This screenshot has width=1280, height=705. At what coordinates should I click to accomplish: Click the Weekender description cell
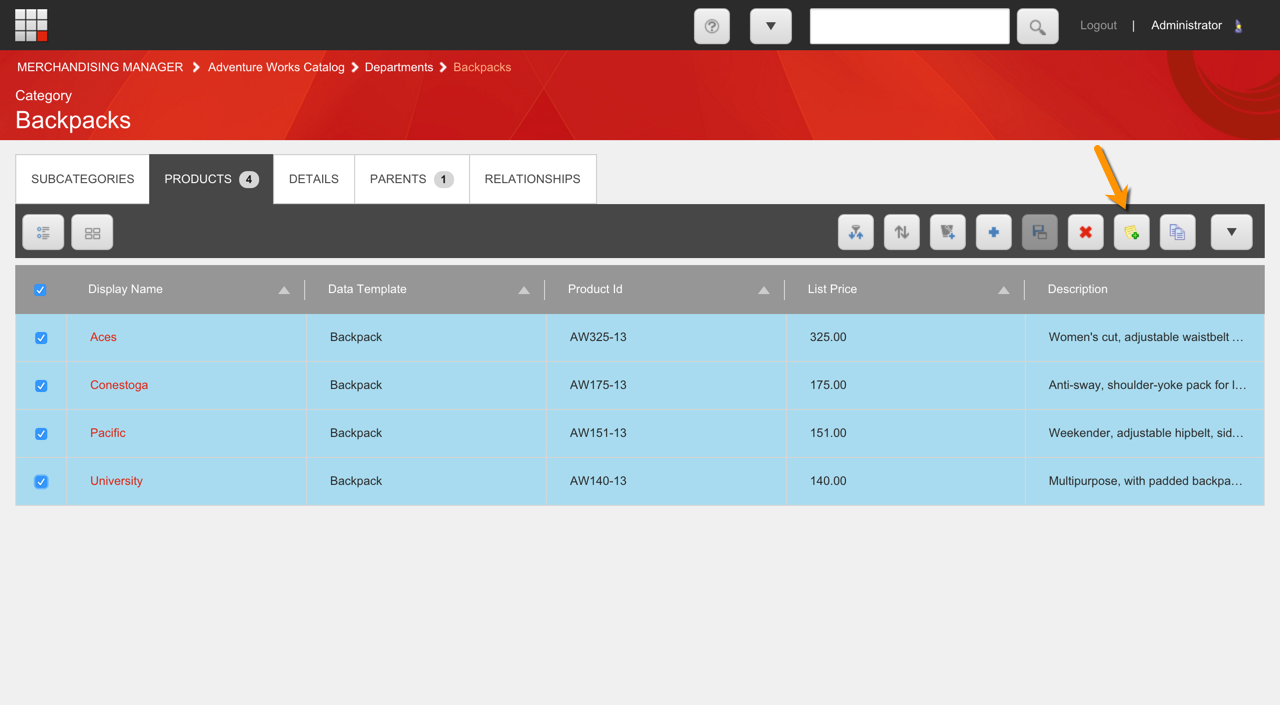point(1146,433)
